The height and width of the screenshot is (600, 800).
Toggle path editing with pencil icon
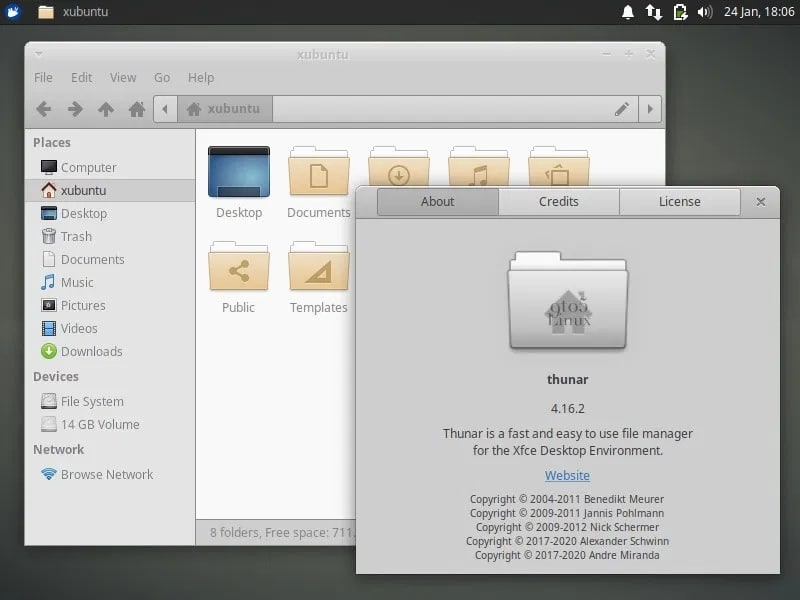(622, 109)
